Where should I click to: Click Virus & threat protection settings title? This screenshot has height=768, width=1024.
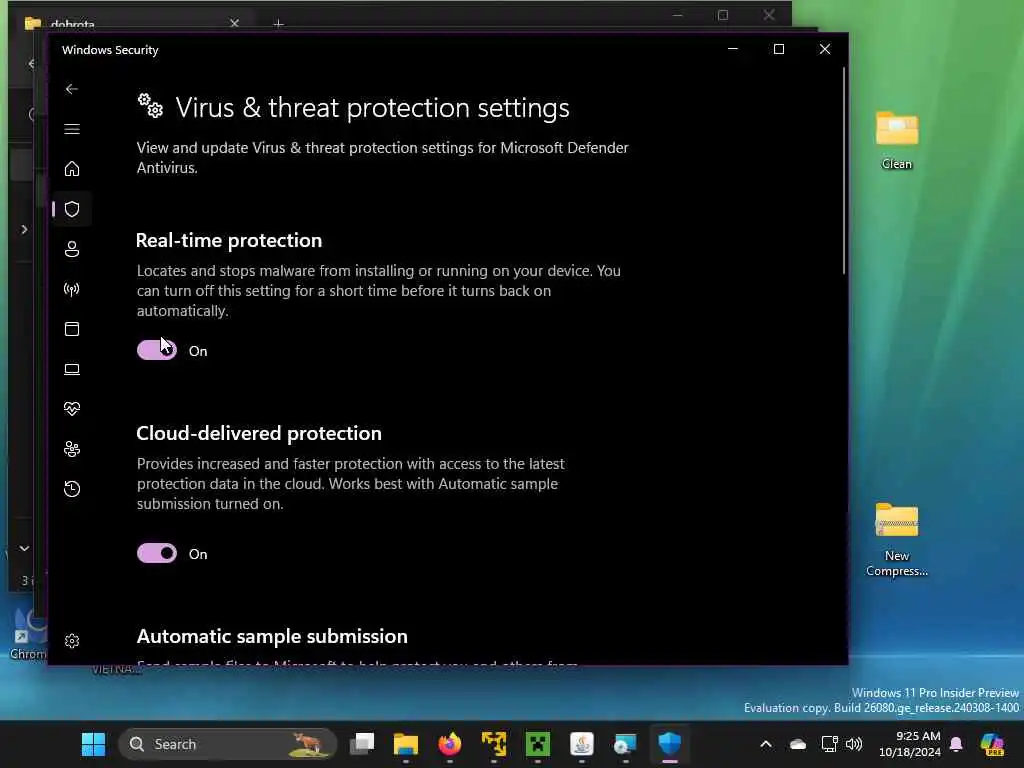[372, 108]
